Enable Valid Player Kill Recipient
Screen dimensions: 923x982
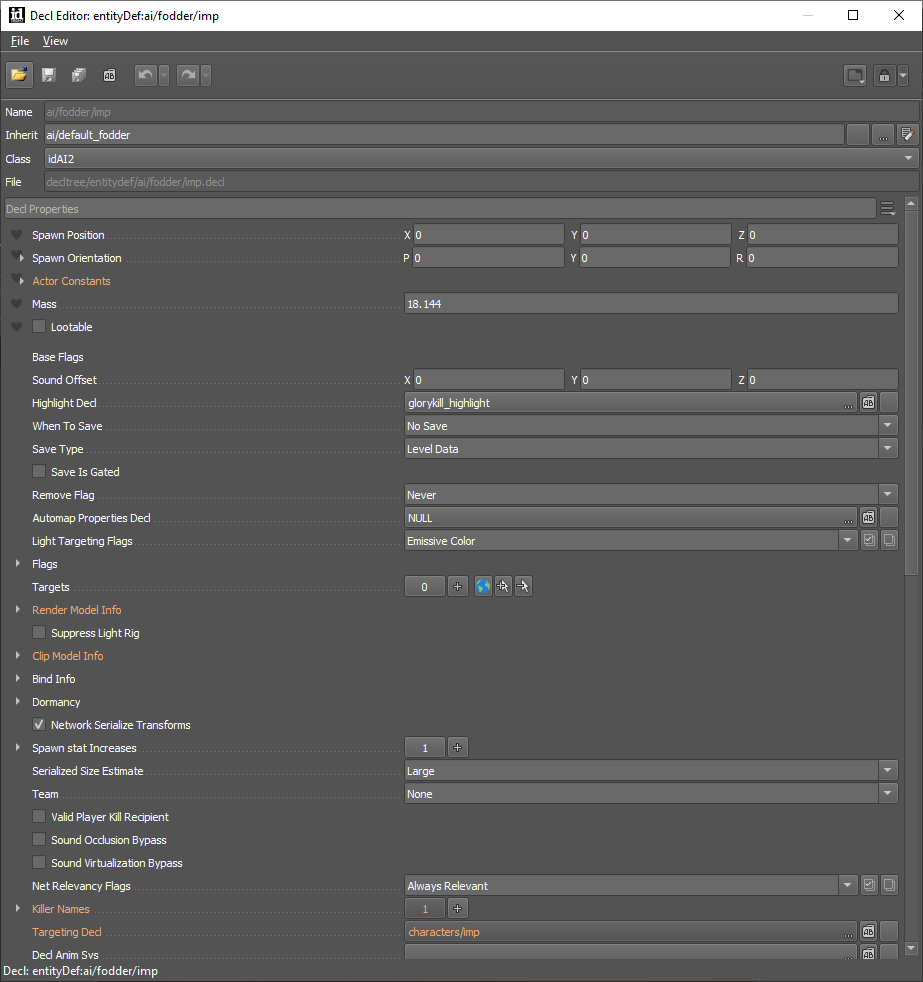point(39,817)
